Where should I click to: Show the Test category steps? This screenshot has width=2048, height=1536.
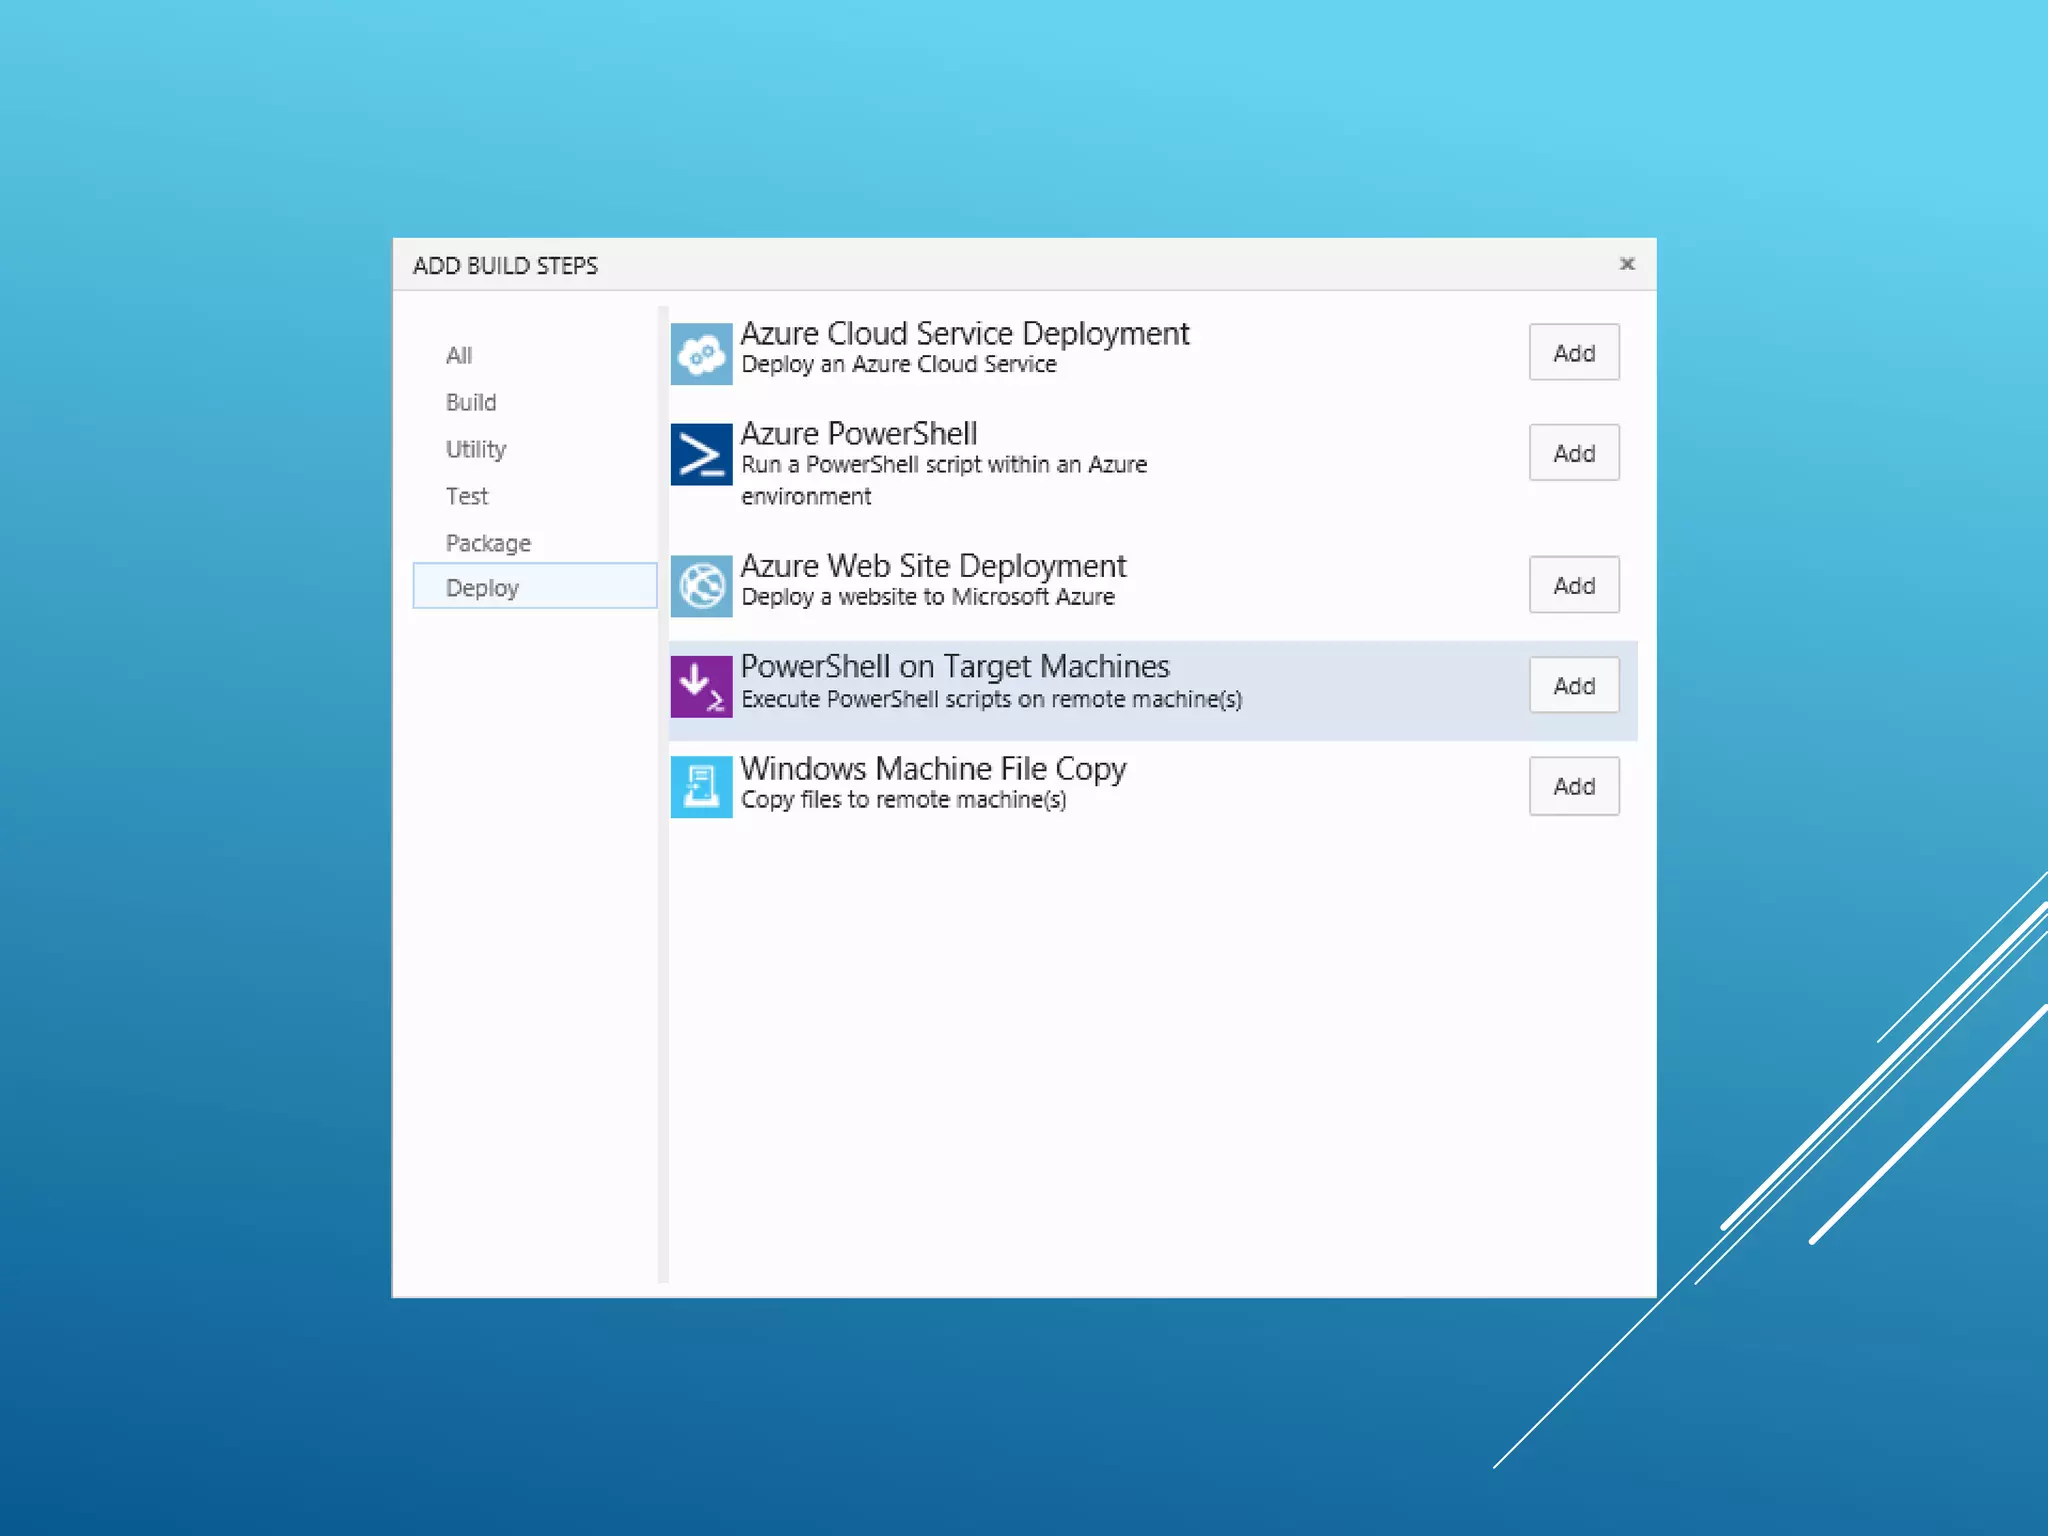coord(467,496)
